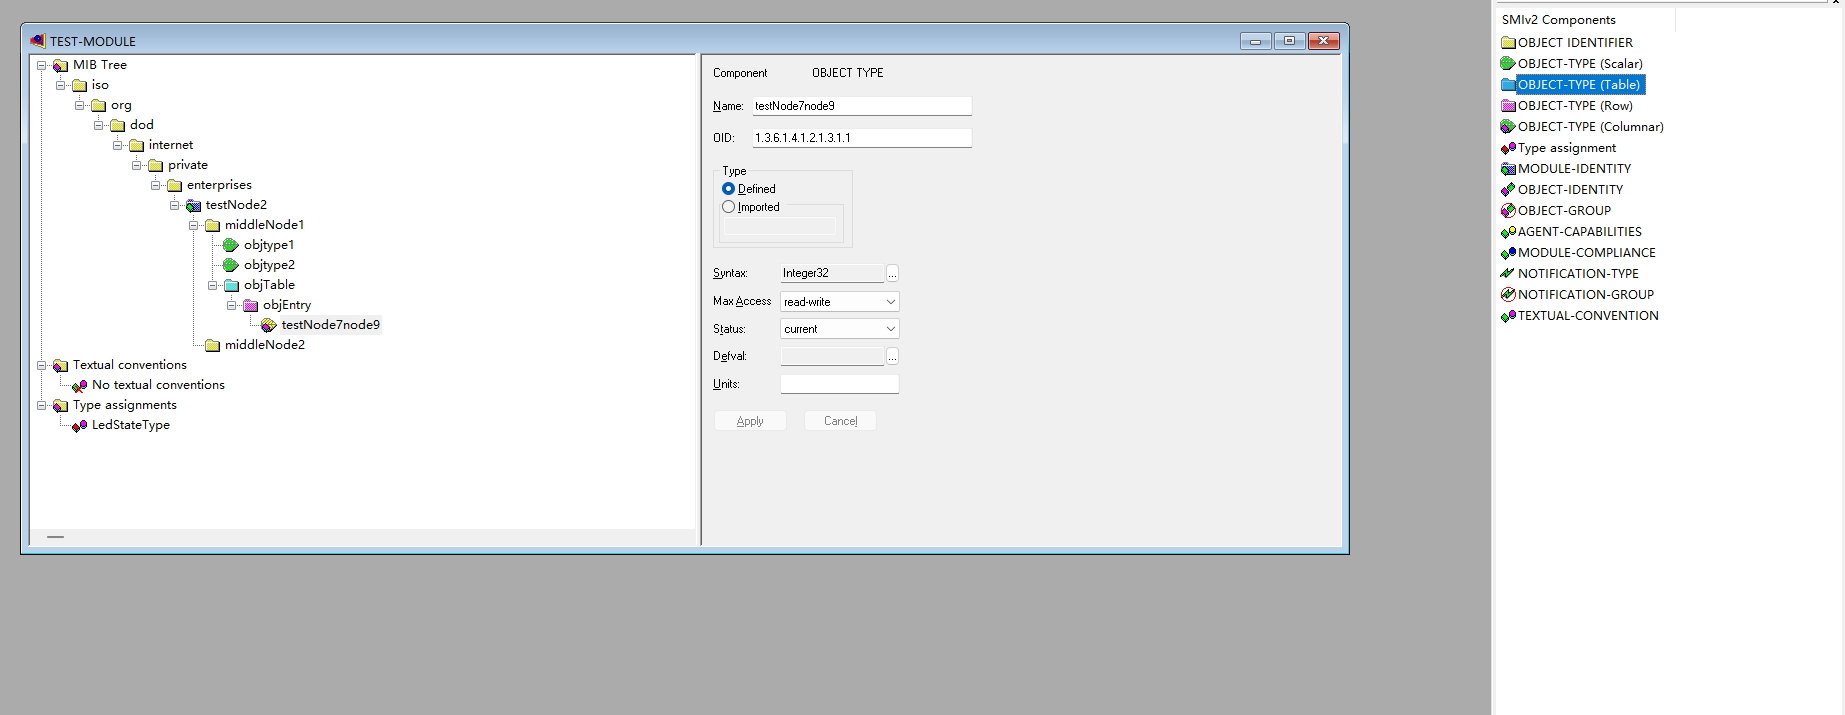
Task: Click the Name input field
Action: click(x=862, y=106)
